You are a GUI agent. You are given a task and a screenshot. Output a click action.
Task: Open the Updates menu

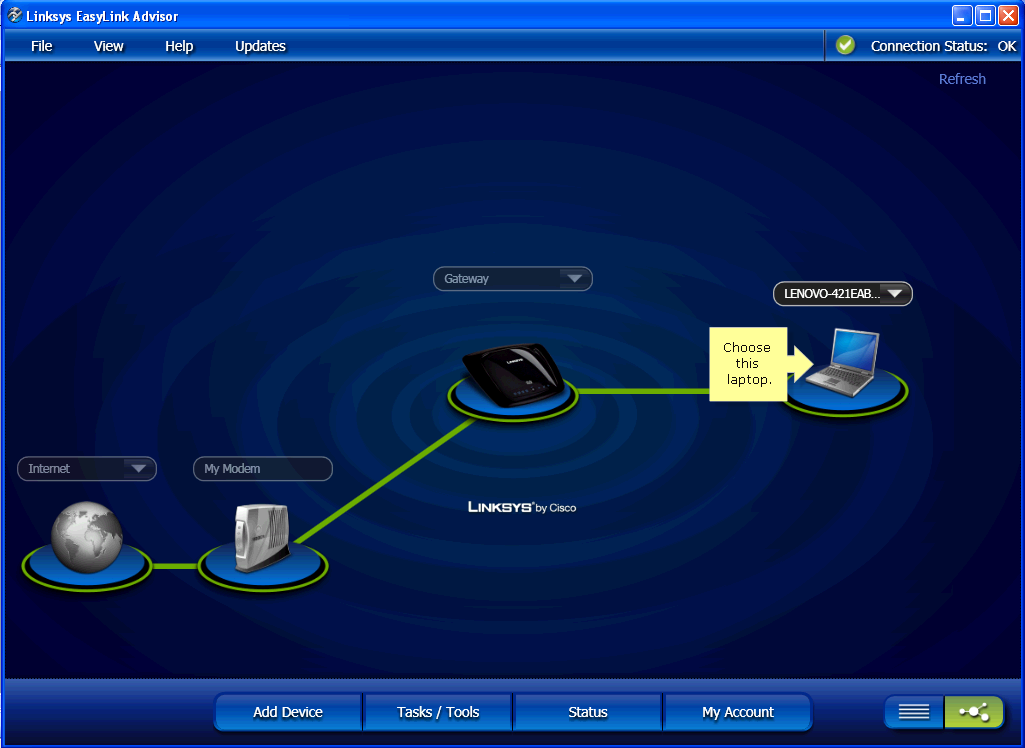pyautogui.click(x=260, y=46)
